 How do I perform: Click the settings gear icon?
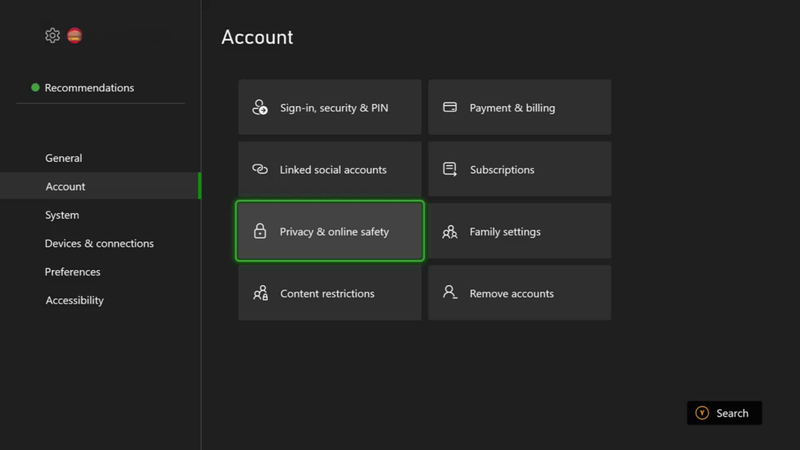click(x=52, y=35)
